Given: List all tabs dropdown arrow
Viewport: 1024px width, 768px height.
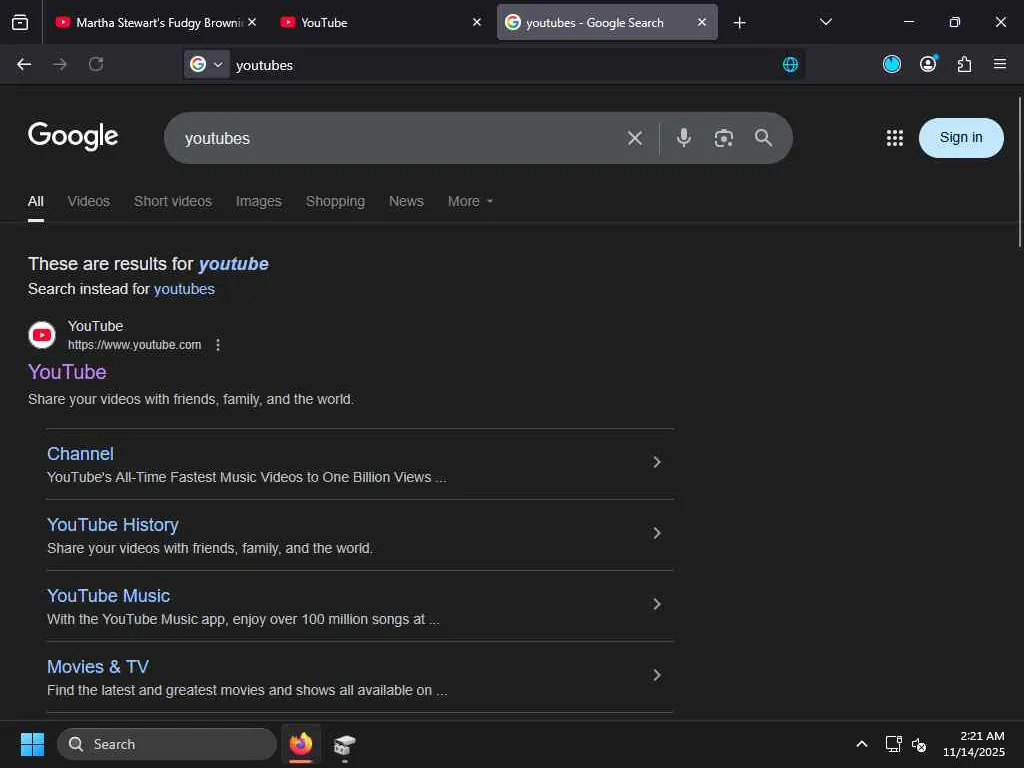Looking at the screenshot, I should click(x=825, y=22).
